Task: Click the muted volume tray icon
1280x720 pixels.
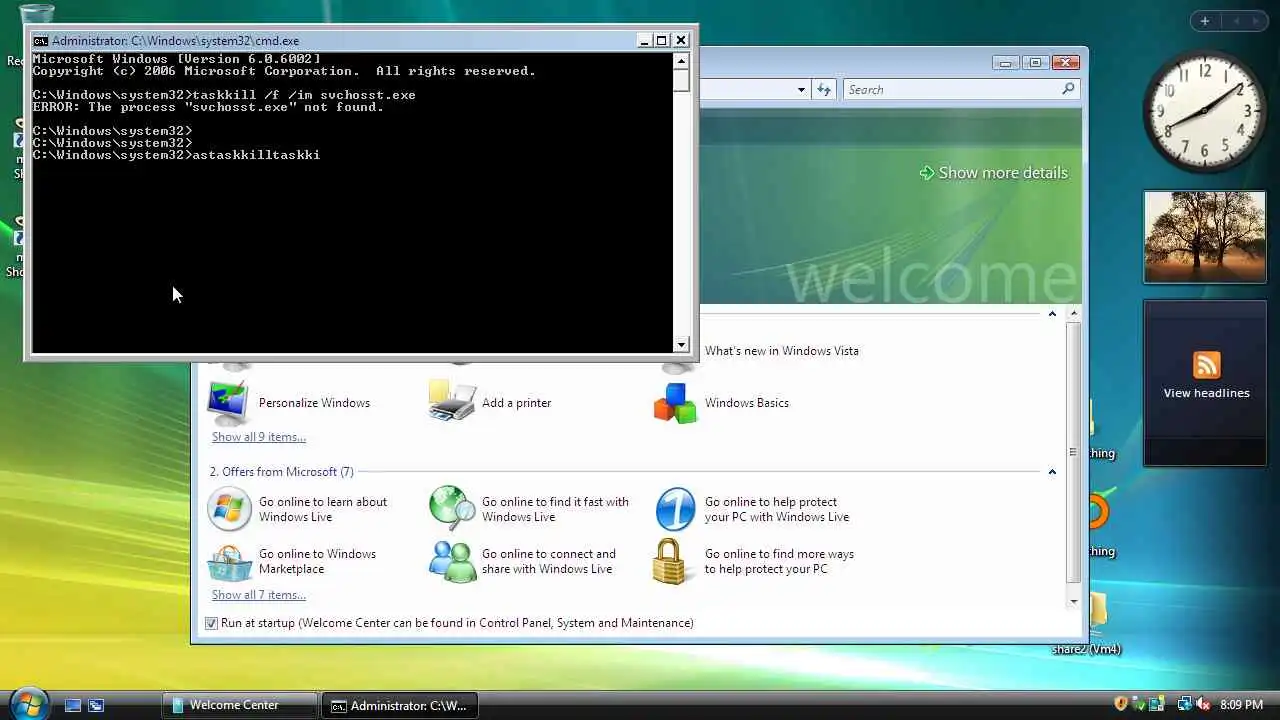Action: [x=1202, y=705]
